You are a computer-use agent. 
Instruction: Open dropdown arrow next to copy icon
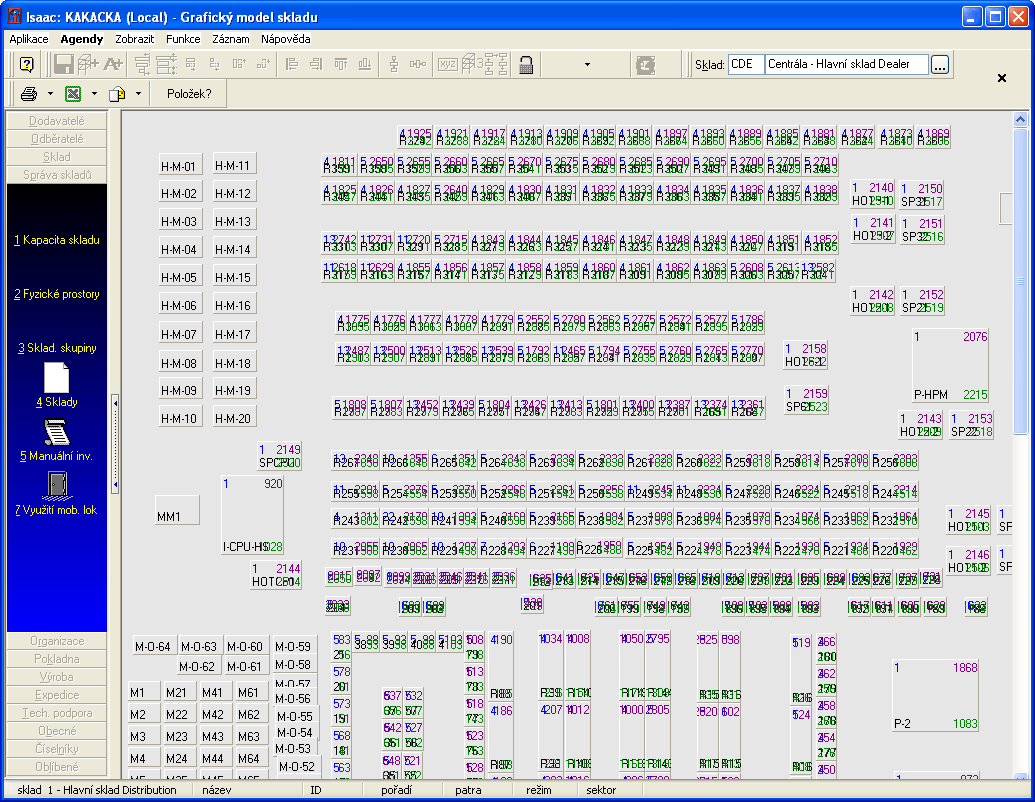point(138,94)
